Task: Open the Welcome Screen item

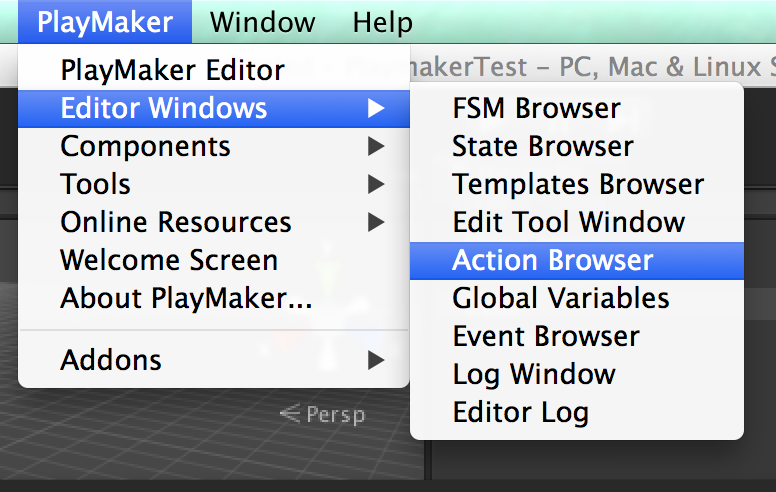Action: click(x=214, y=260)
